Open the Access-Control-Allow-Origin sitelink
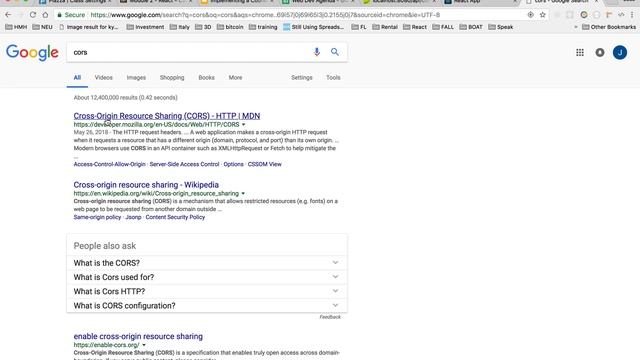The width and height of the screenshot is (640, 360). (109, 164)
